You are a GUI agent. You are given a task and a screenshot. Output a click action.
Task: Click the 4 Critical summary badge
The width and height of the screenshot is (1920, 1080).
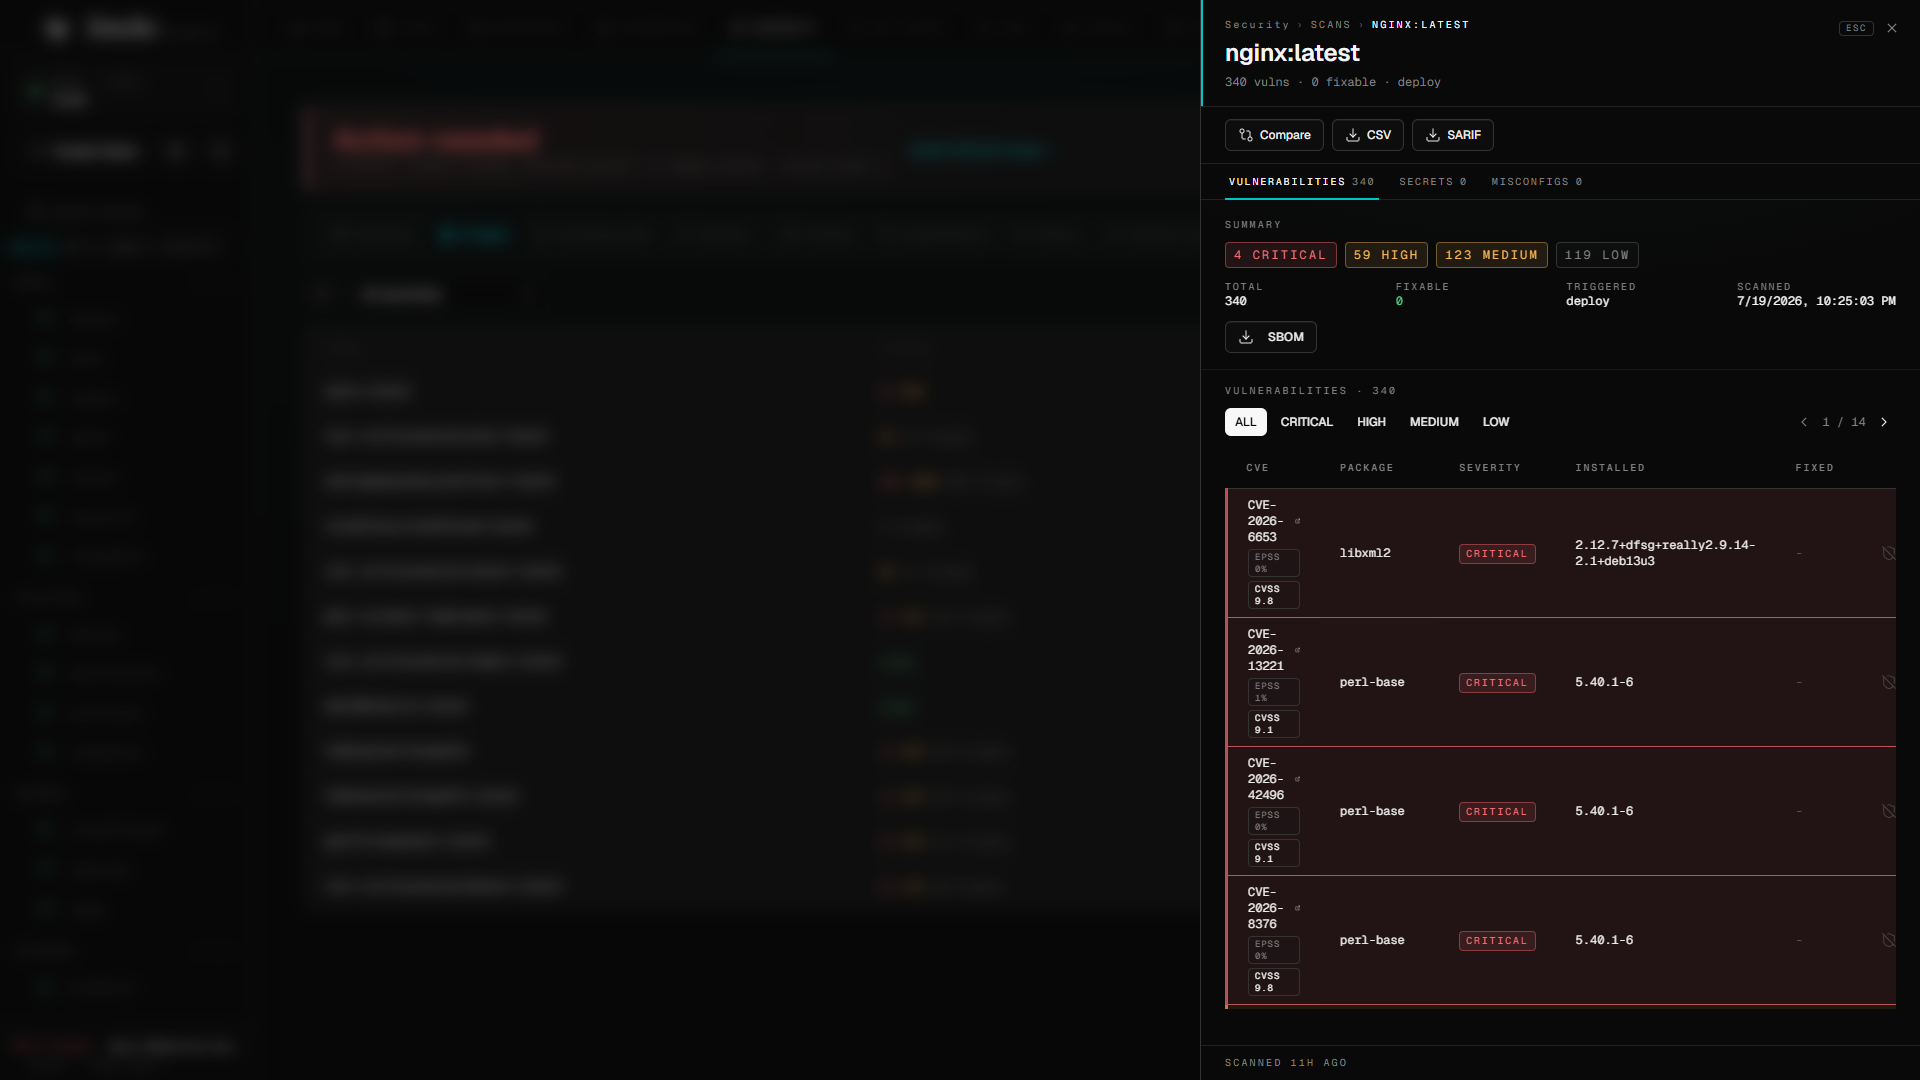pos(1280,255)
